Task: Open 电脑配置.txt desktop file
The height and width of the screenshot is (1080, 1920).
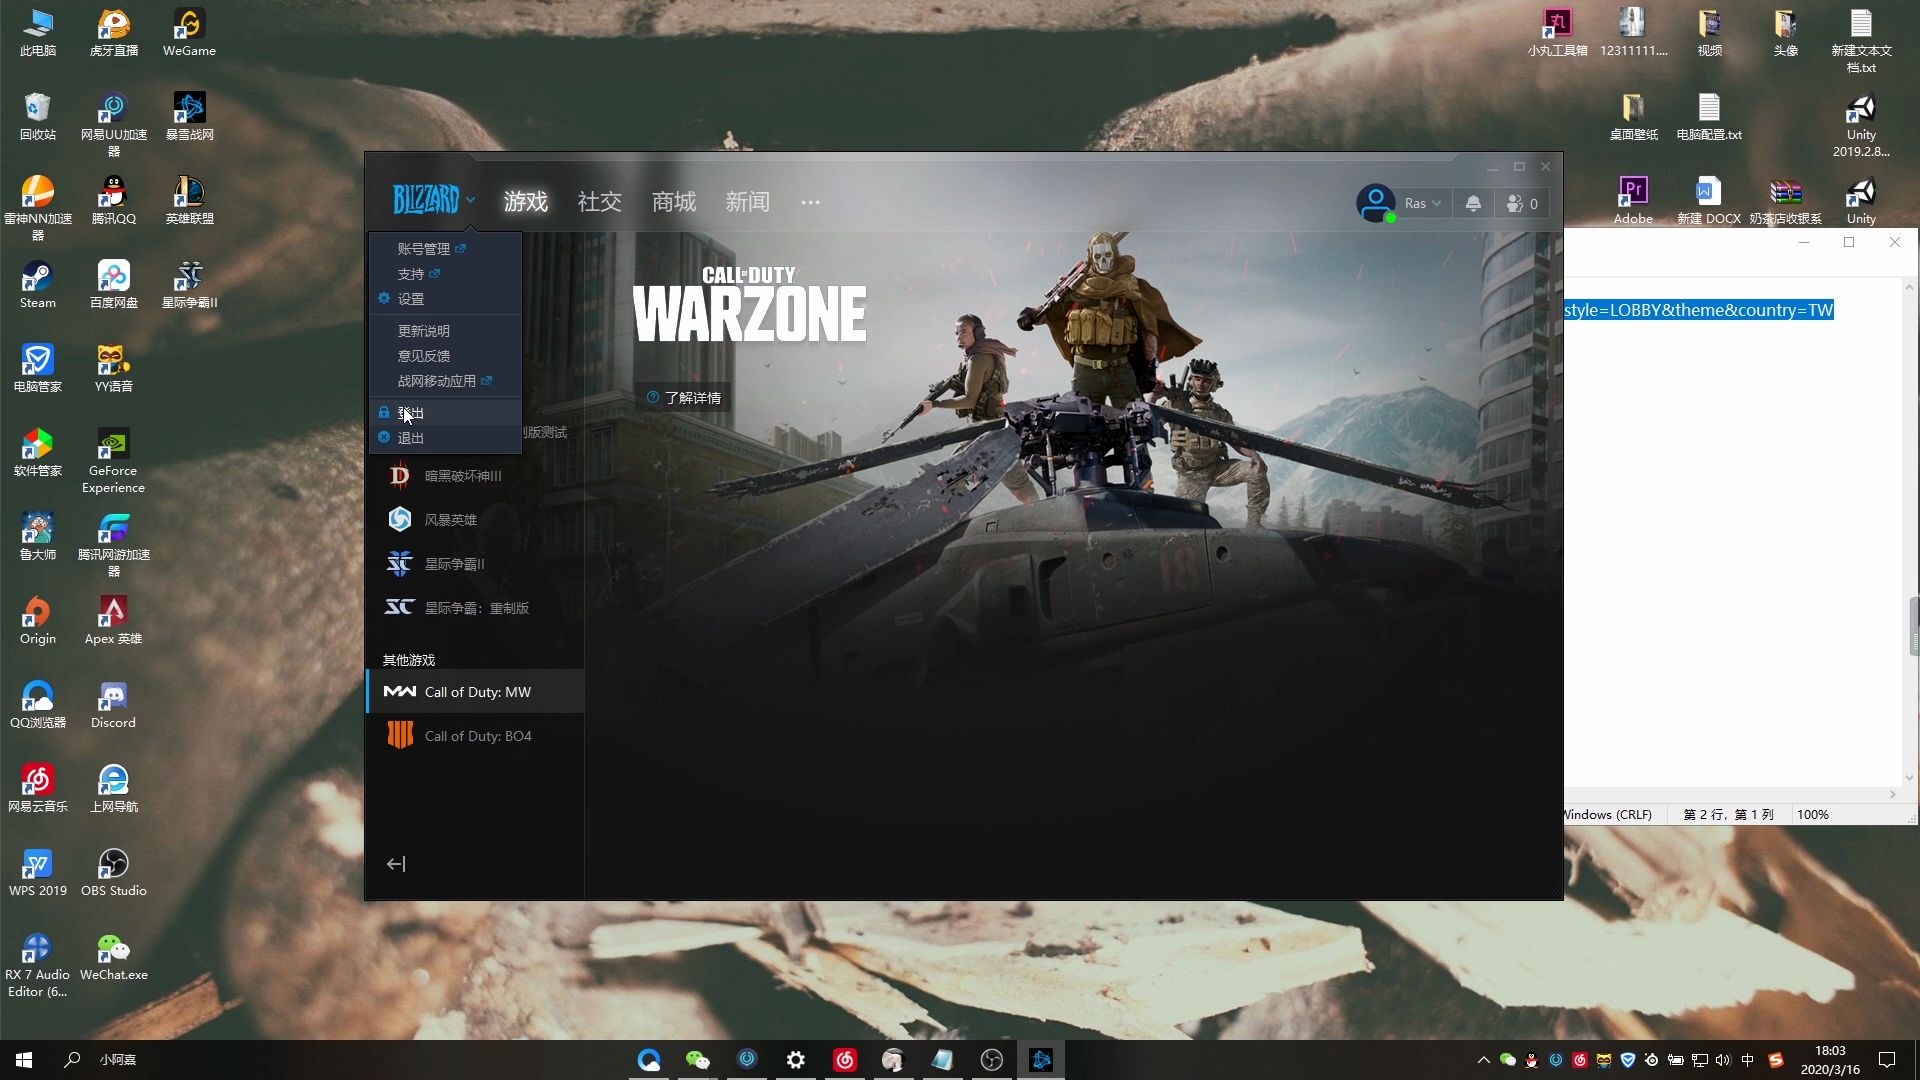Action: pyautogui.click(x=1709, y=116)
